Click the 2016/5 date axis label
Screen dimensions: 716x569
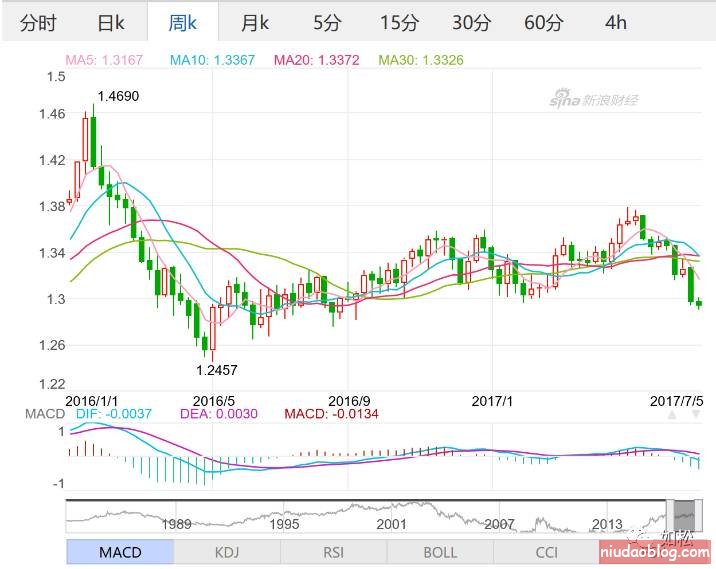(x=214, y=401)
